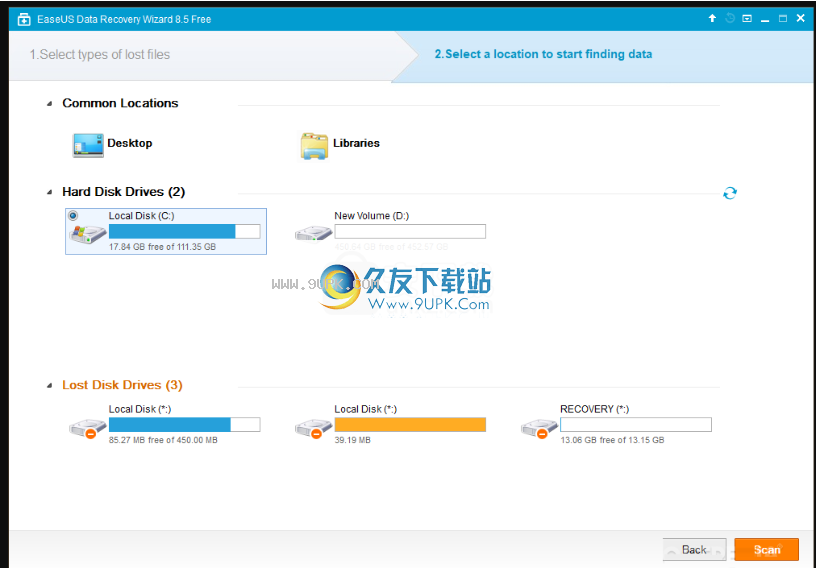Screen dimensions: 816x574
Task: Collapse the Common Locations section
Action: (49, 104)
